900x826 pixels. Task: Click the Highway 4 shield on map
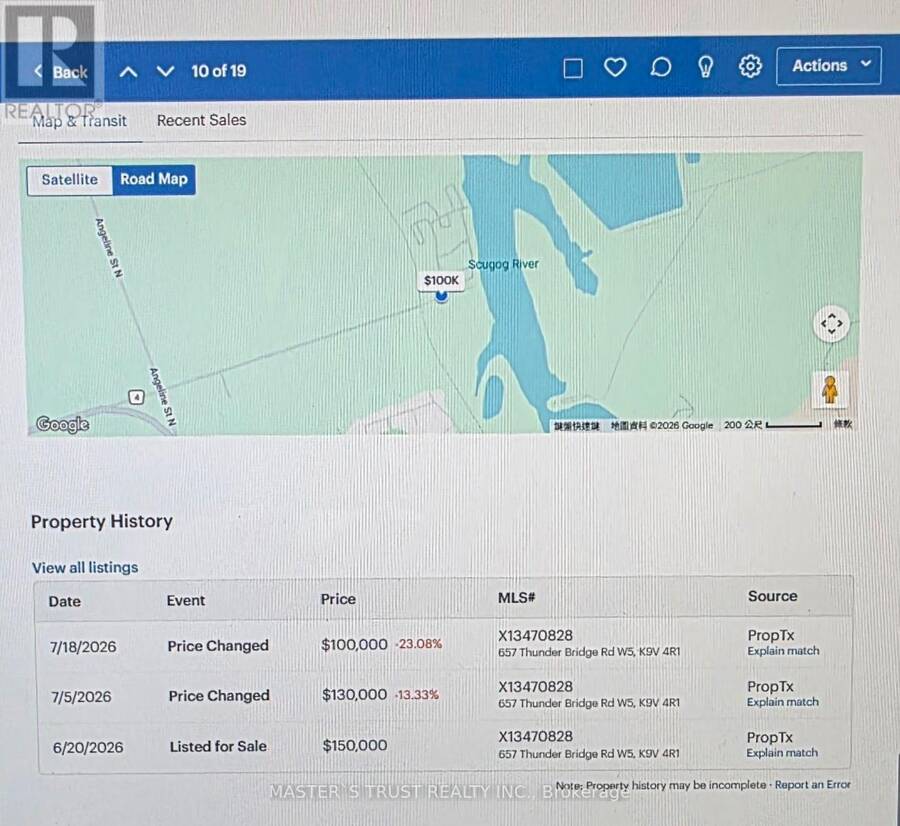click(x=136, y=397)
